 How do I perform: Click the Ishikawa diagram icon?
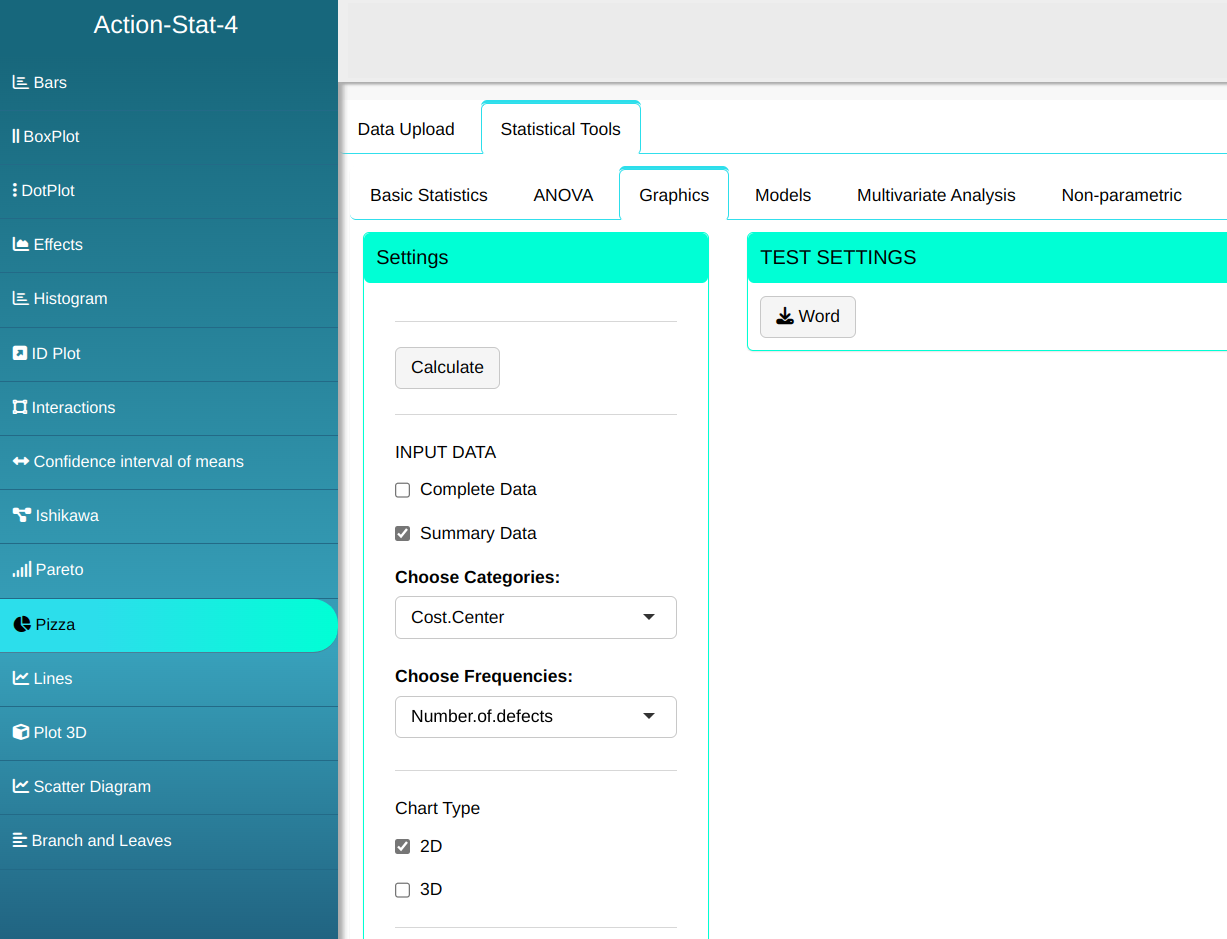[x=21, y=515]
